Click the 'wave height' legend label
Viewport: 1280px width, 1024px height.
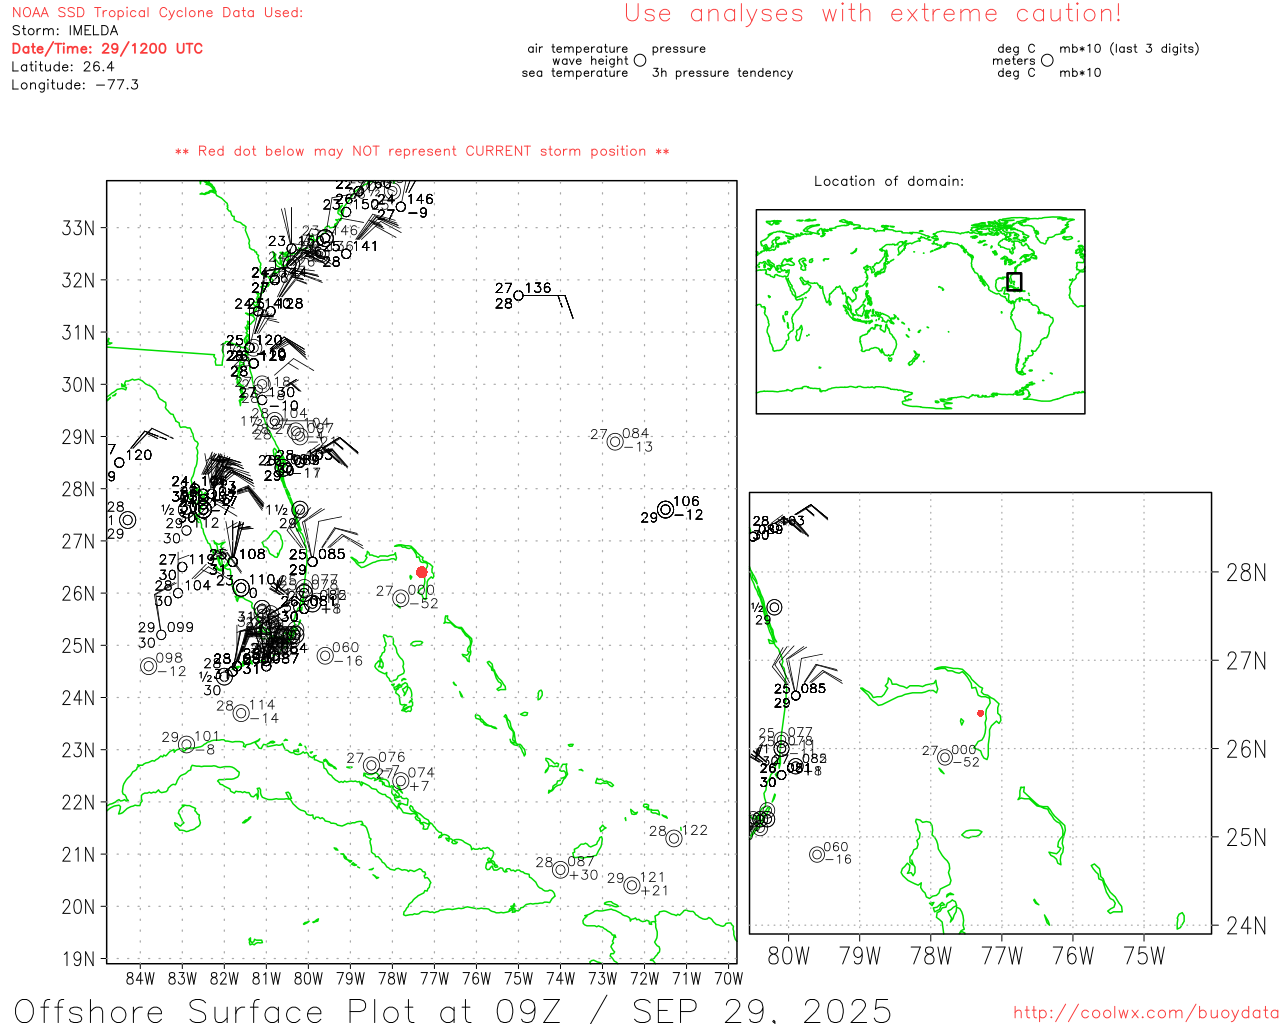(x=590, y=61)
